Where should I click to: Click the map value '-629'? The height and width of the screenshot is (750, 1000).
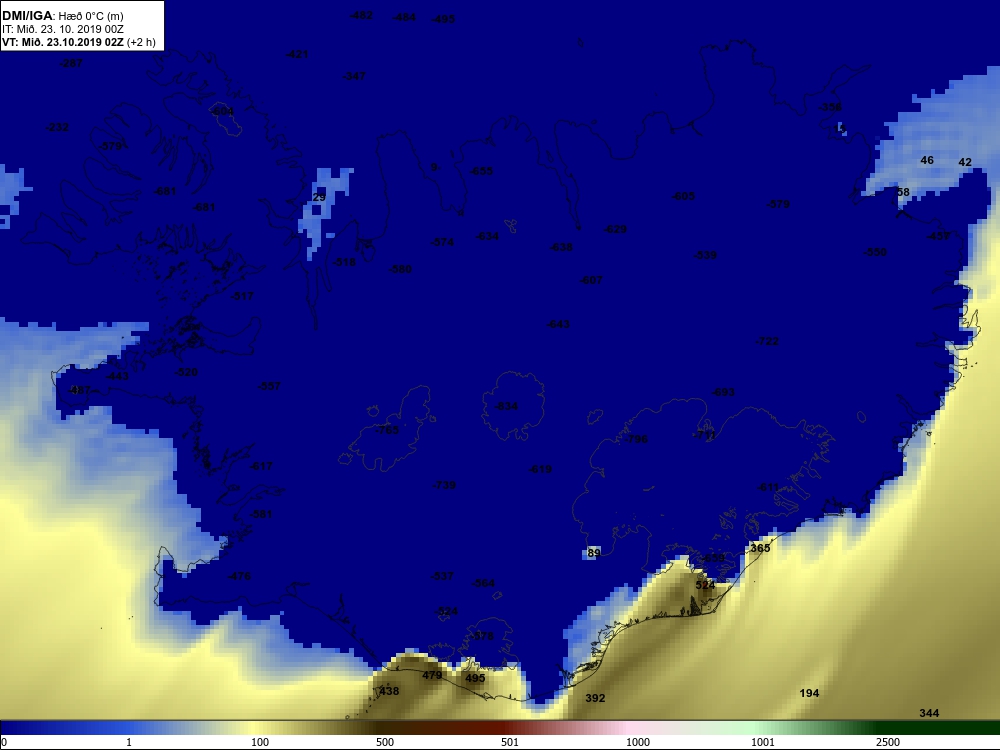tap(615, 229)
